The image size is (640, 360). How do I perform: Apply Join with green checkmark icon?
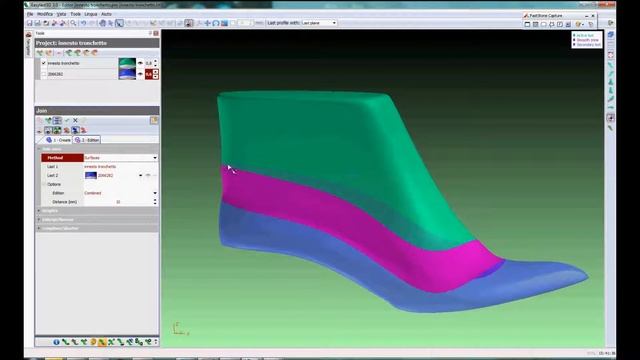coord(67,120)
